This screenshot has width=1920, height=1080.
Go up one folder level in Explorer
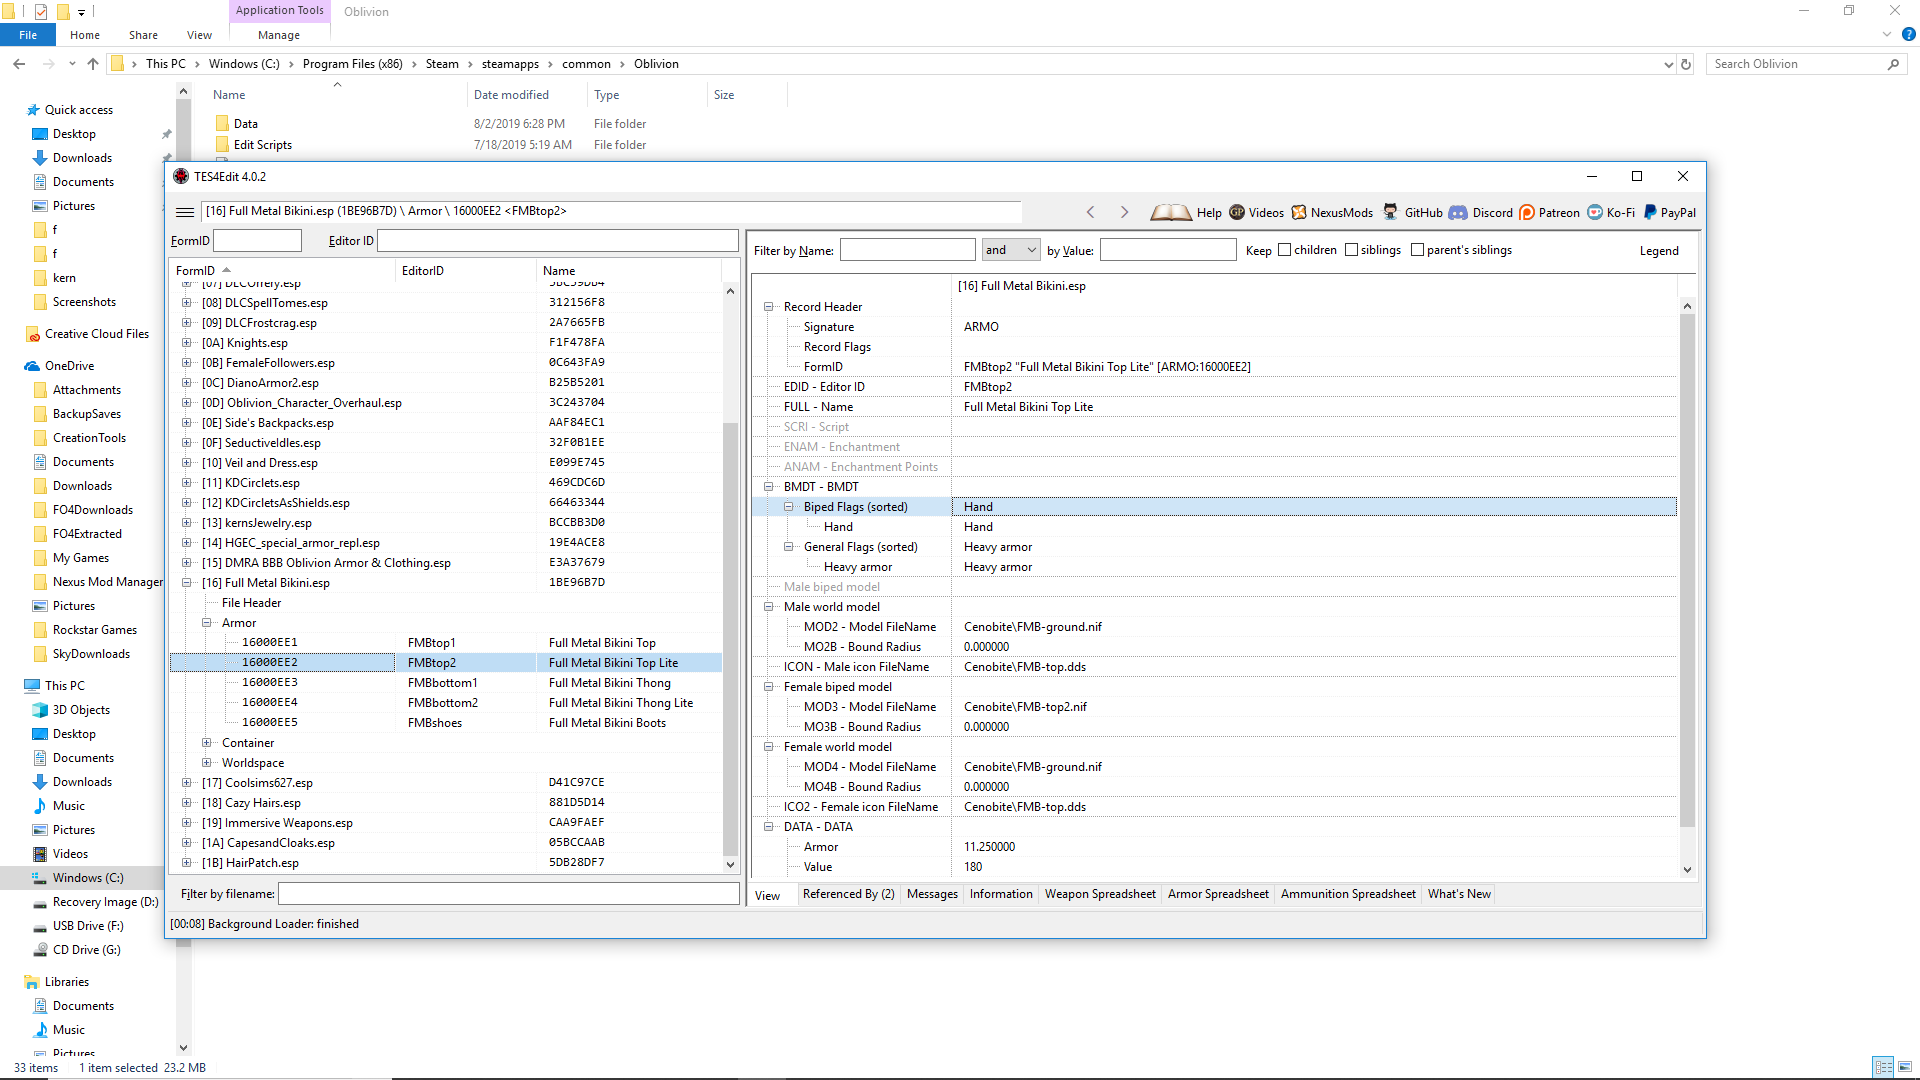[93, 64]
